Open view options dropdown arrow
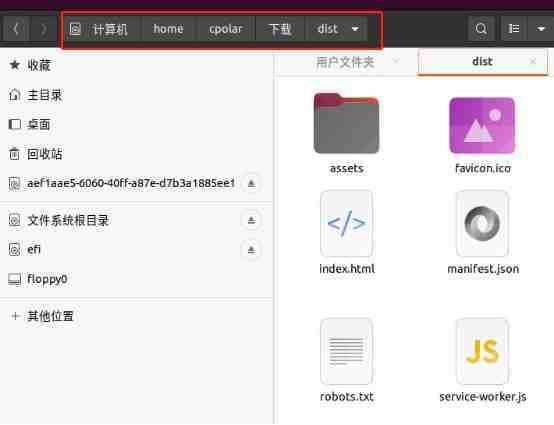The width and height of the screenshot is (554, 425). pyautogui.click(x=541, y=29)
